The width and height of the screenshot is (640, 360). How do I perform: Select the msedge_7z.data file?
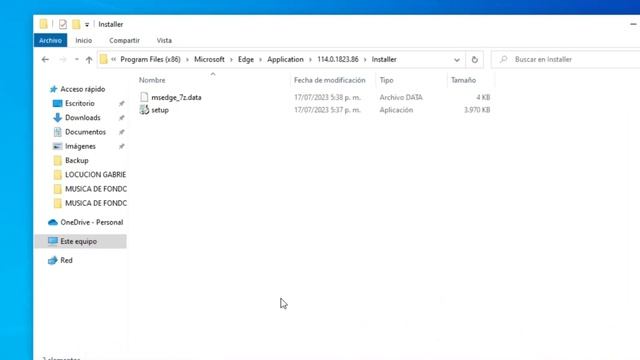point(176,98)
